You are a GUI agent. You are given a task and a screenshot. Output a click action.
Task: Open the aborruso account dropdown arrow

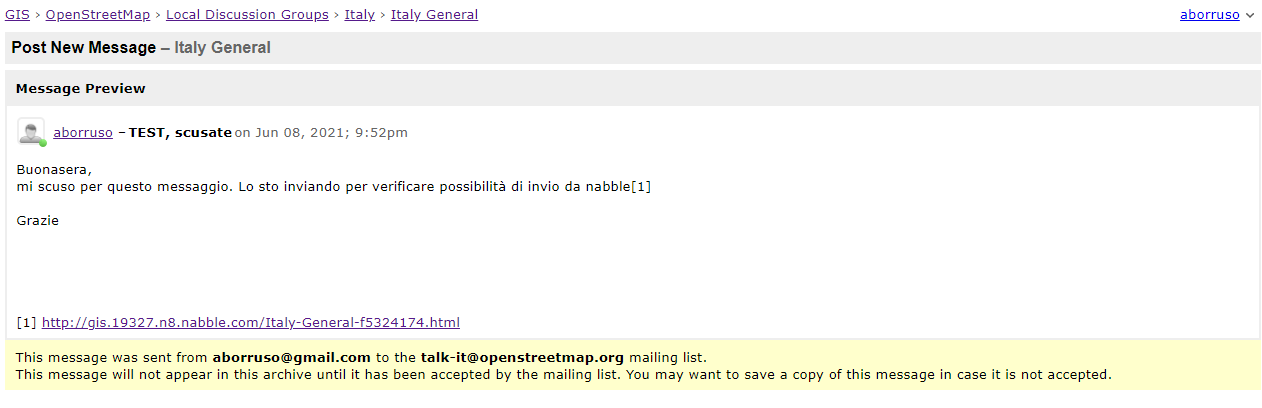click(x=1250, y=16)
